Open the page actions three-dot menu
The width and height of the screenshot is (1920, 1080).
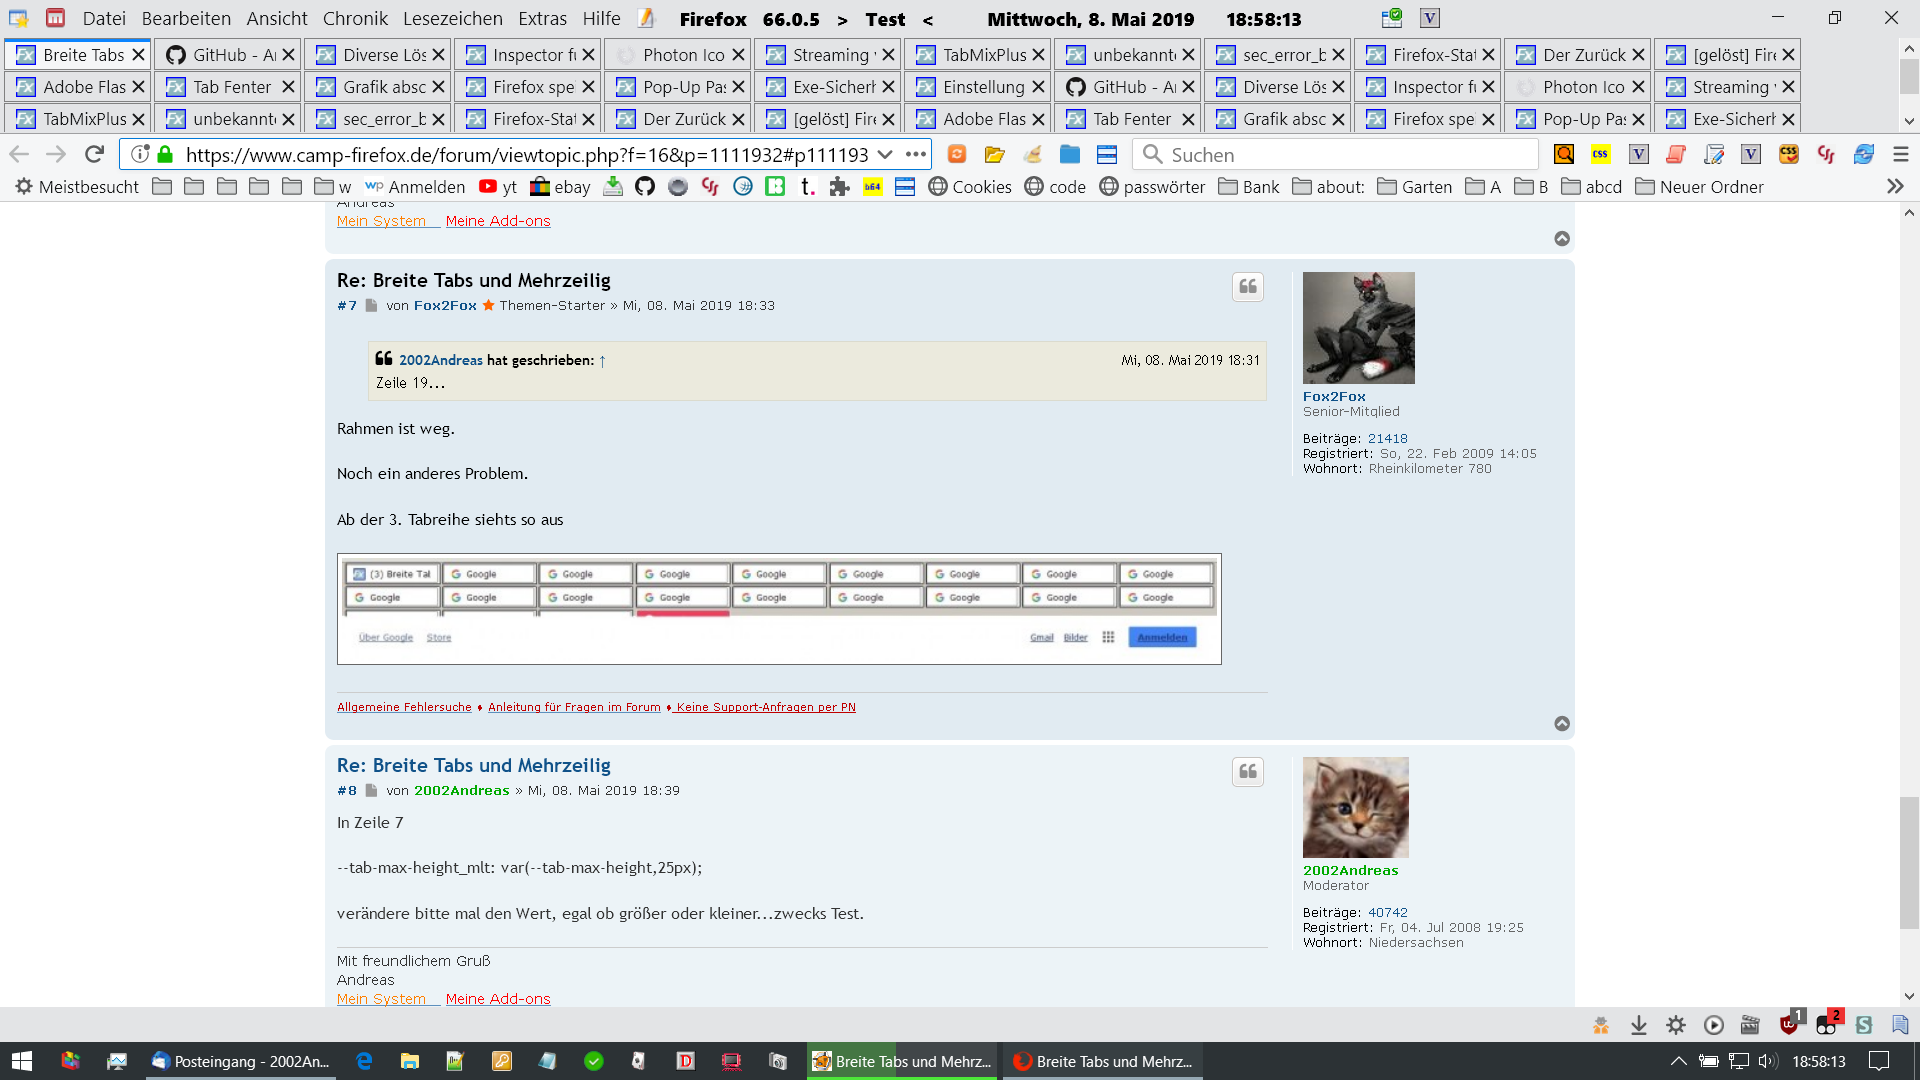(x=915, y=154)
